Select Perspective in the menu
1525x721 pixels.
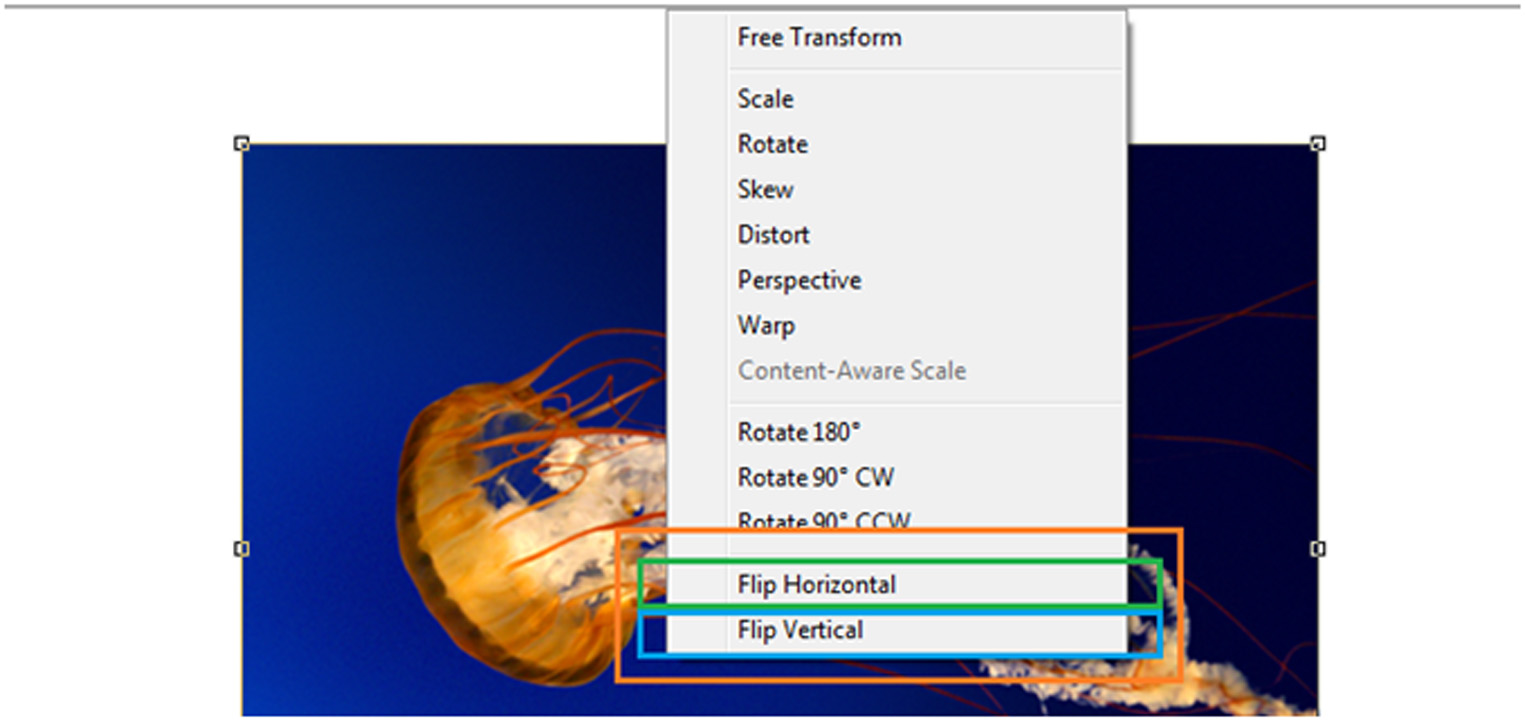click(800, 280)
